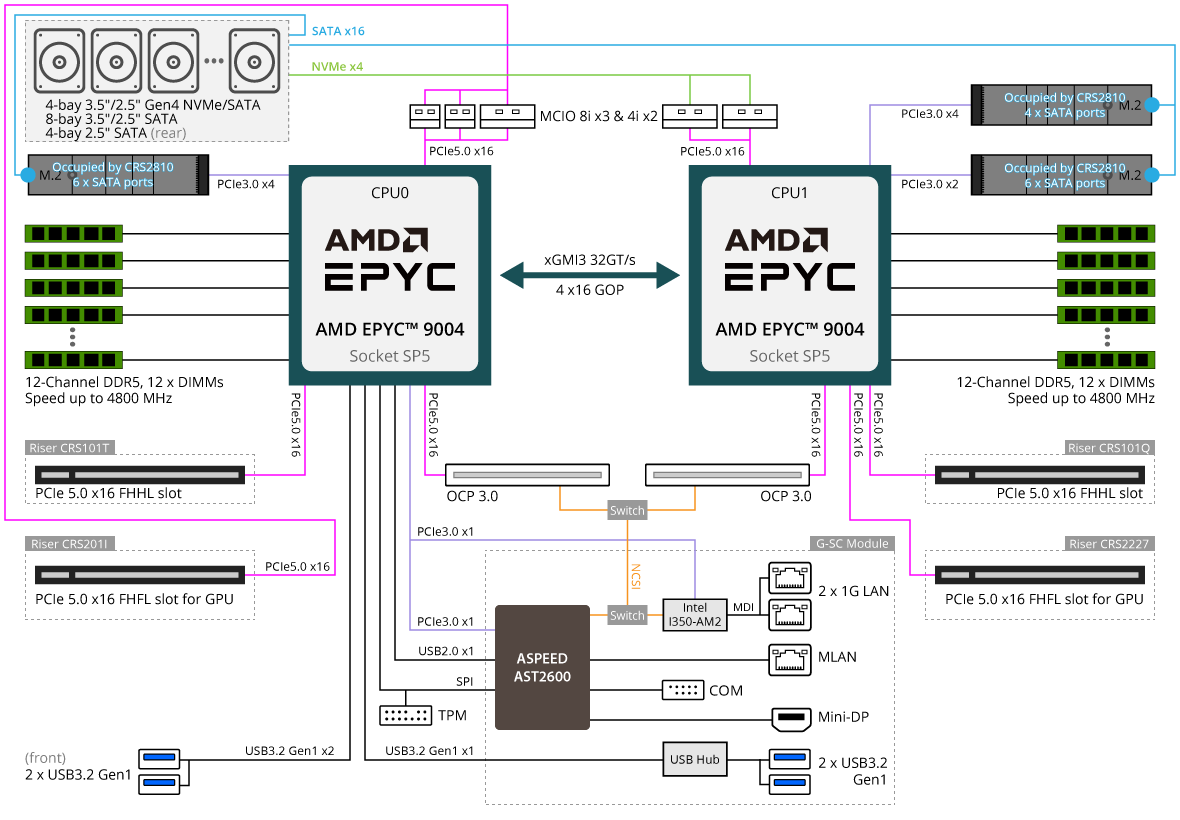Click the Riser CRS201I PCIe slot graphic

[140, 576]
